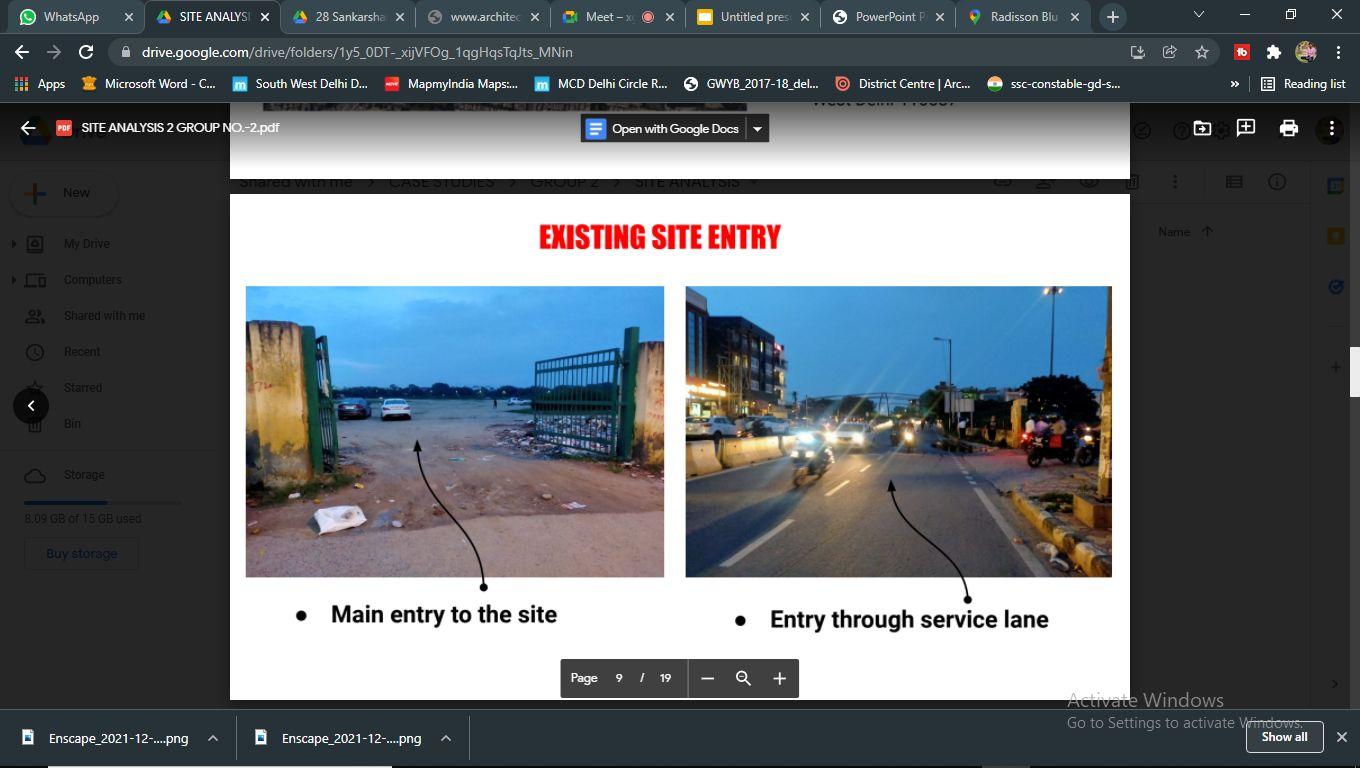Switch to the Radisson Blu tab

(1023, 16)
